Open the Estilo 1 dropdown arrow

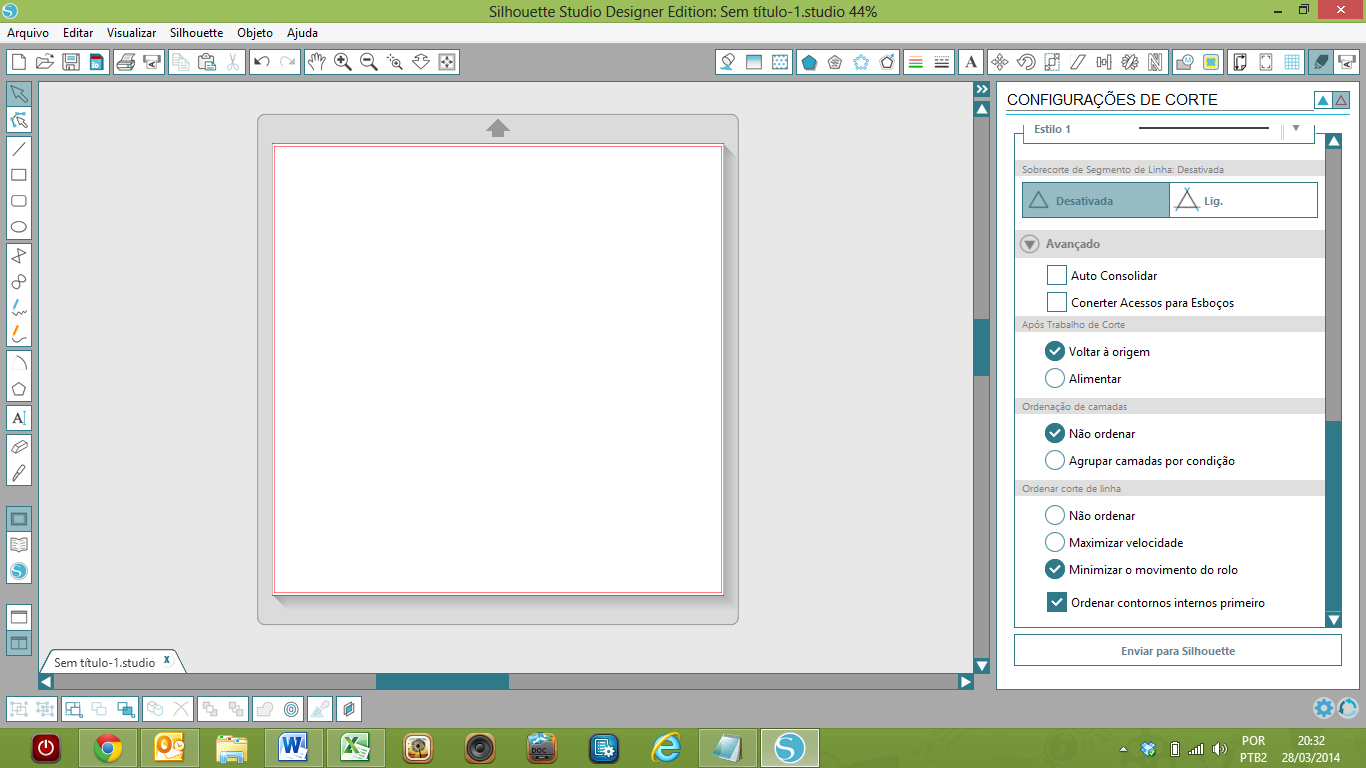click(x=1296, y=128)
